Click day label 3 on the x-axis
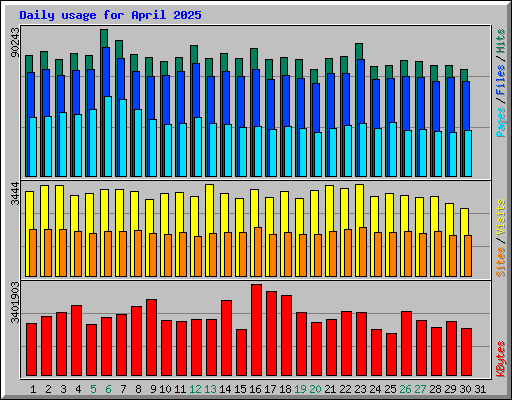 pos(63,389)
